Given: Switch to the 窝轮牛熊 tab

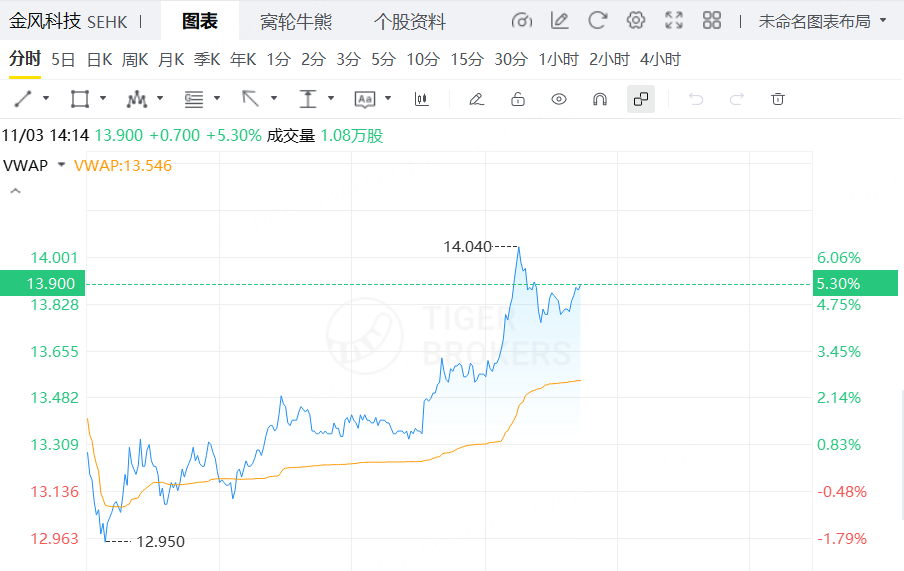Looking at the screenshot, I should (296, 22).
